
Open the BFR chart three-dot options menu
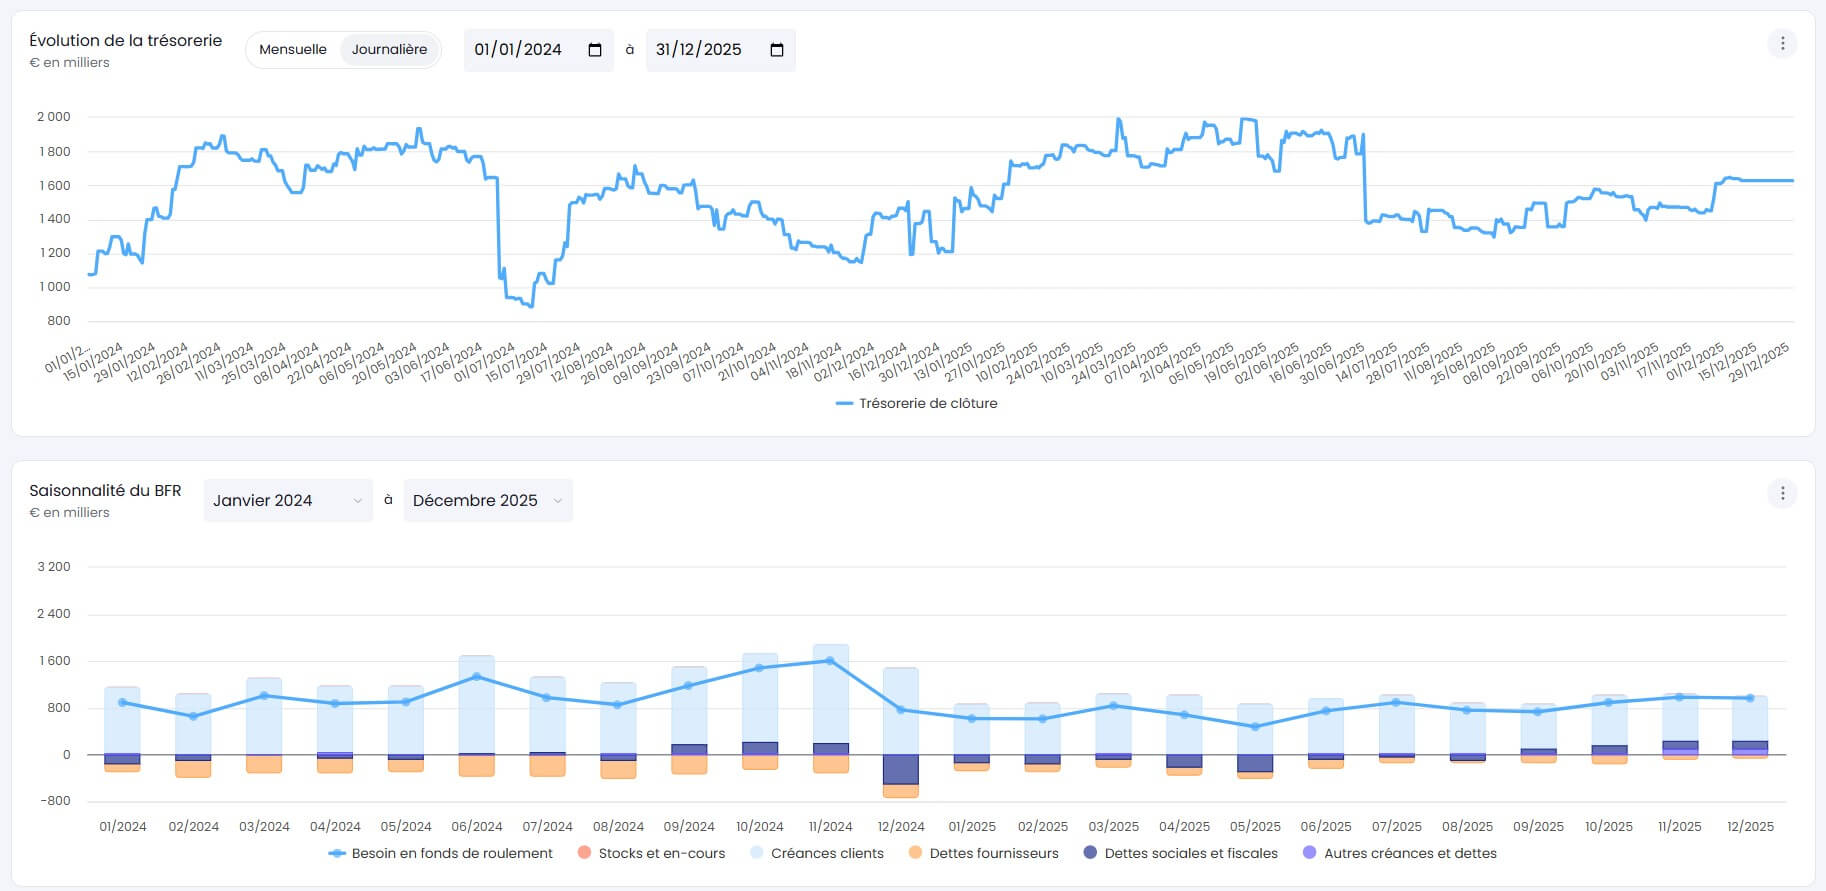(1782, 494)
